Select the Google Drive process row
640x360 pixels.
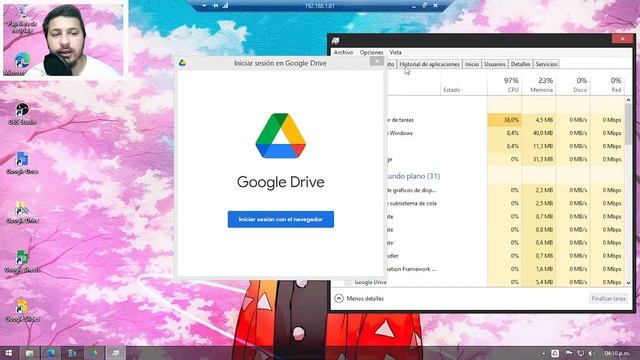pyautogui.click(x=478, y=282)
